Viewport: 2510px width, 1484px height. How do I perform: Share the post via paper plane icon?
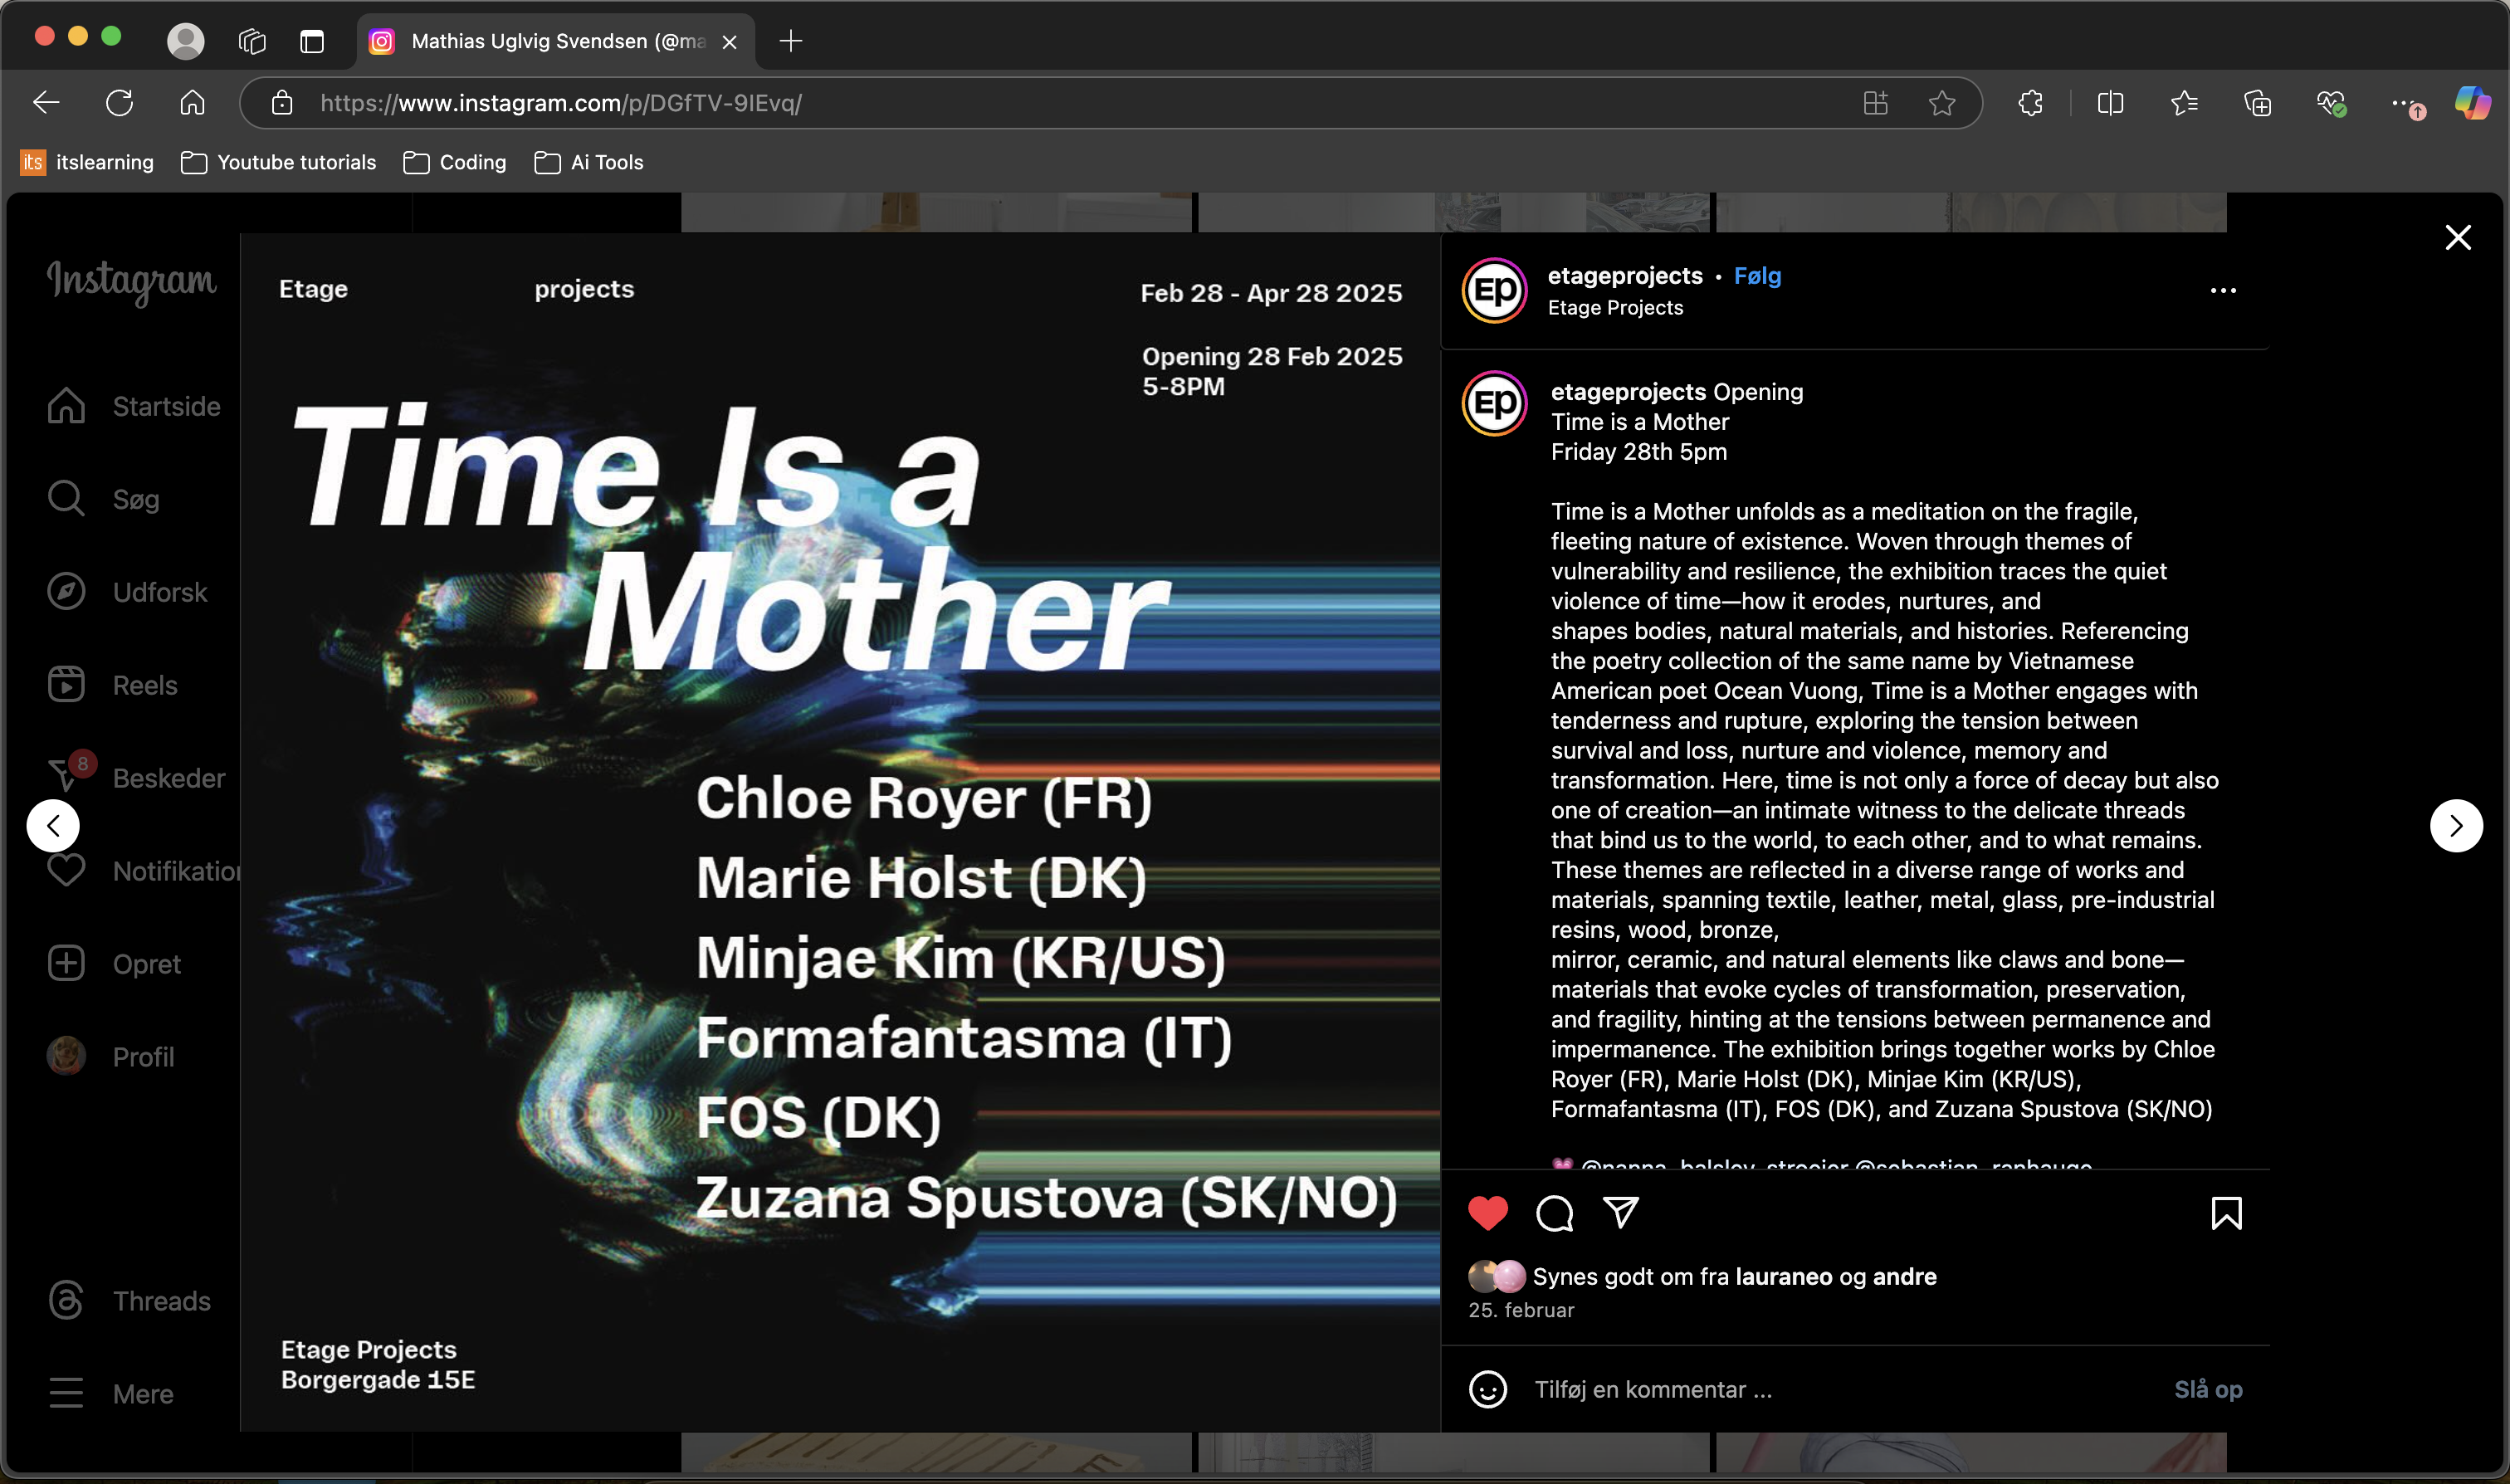[x=1620, y=1212]
